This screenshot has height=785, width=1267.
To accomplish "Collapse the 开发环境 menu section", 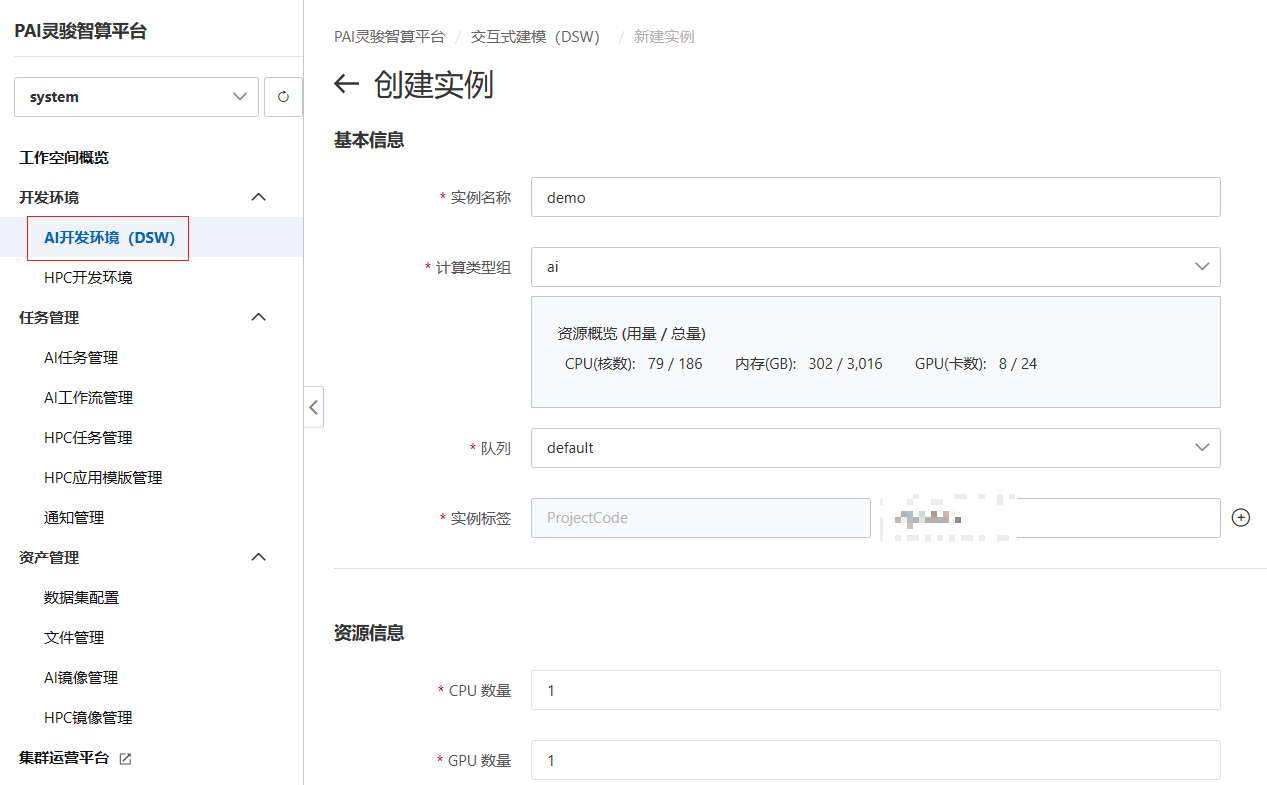I will click(x=258, y=197).
